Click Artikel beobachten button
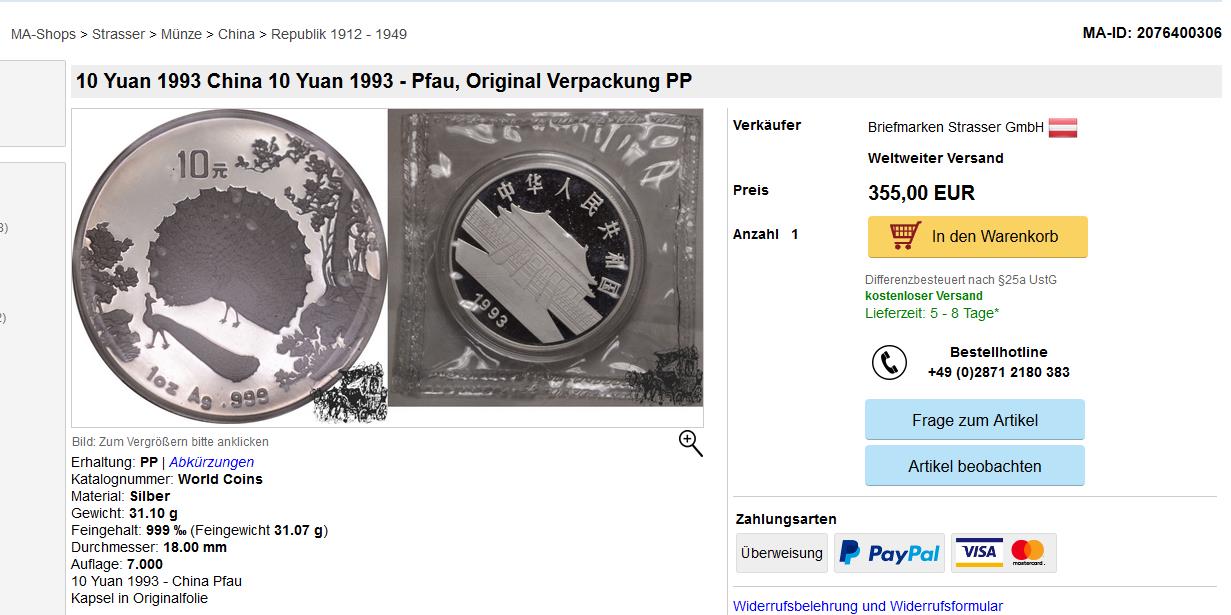 pyautogui.click(x=975, y=466)
